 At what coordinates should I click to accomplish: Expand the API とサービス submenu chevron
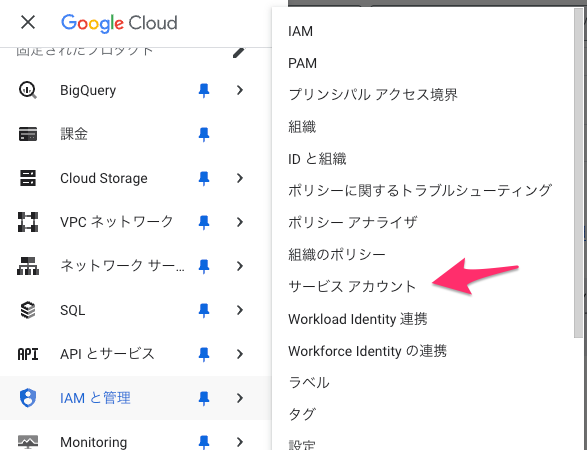point(240,354)
